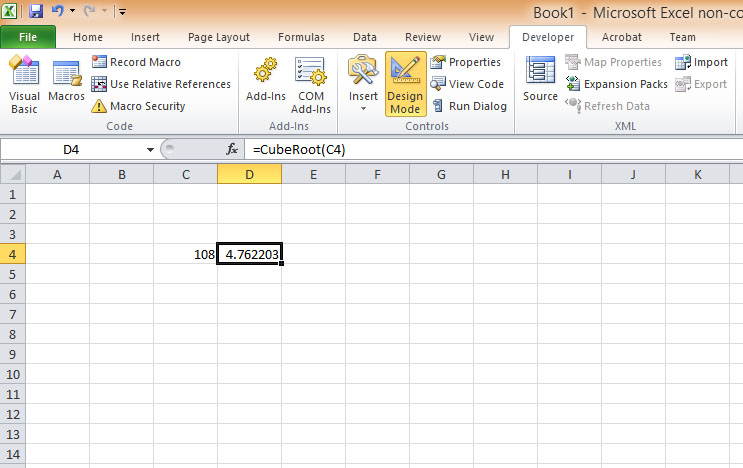Open the File tab
This screenshot has height=468, width=743.
coord(28,37)
